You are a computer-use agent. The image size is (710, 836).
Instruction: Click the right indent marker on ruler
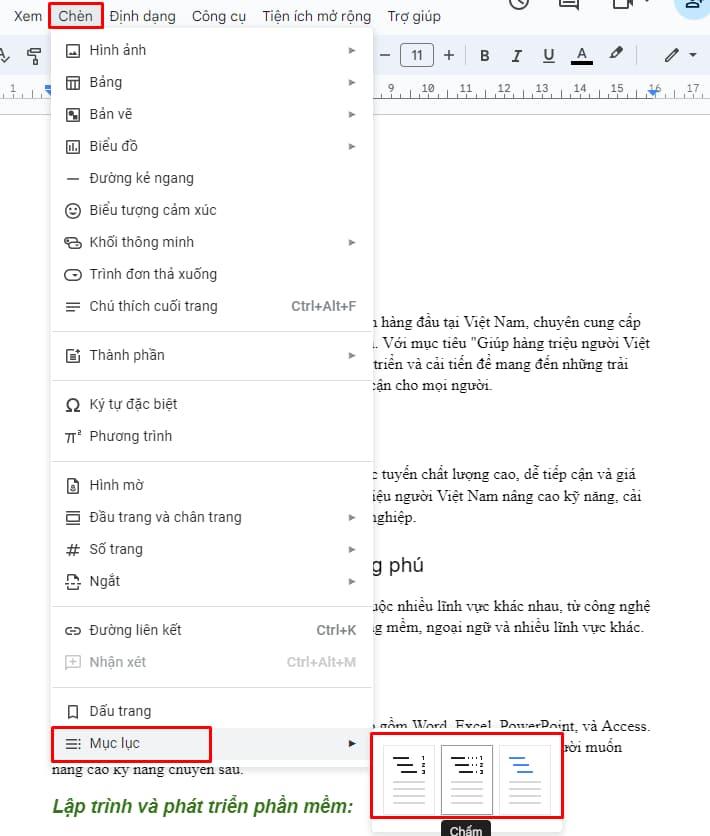pos(654,92)
